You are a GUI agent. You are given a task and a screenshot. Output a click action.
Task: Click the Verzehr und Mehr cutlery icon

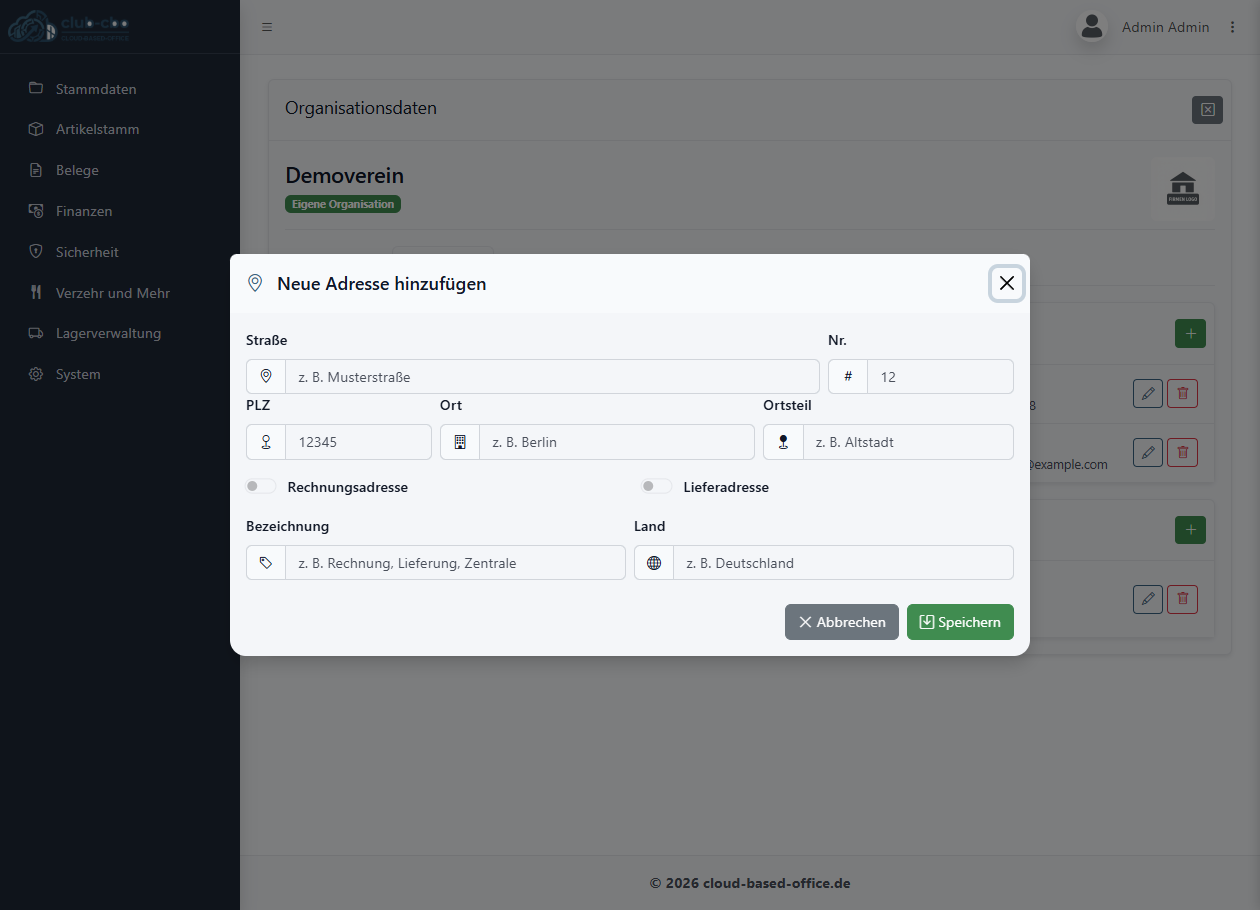[36, 293]
